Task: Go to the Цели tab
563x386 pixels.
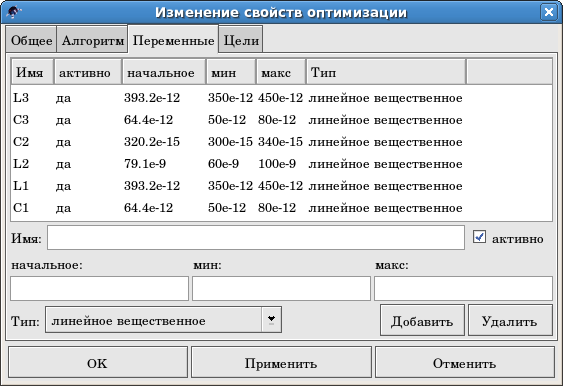Action: click(x=241, y=40)
